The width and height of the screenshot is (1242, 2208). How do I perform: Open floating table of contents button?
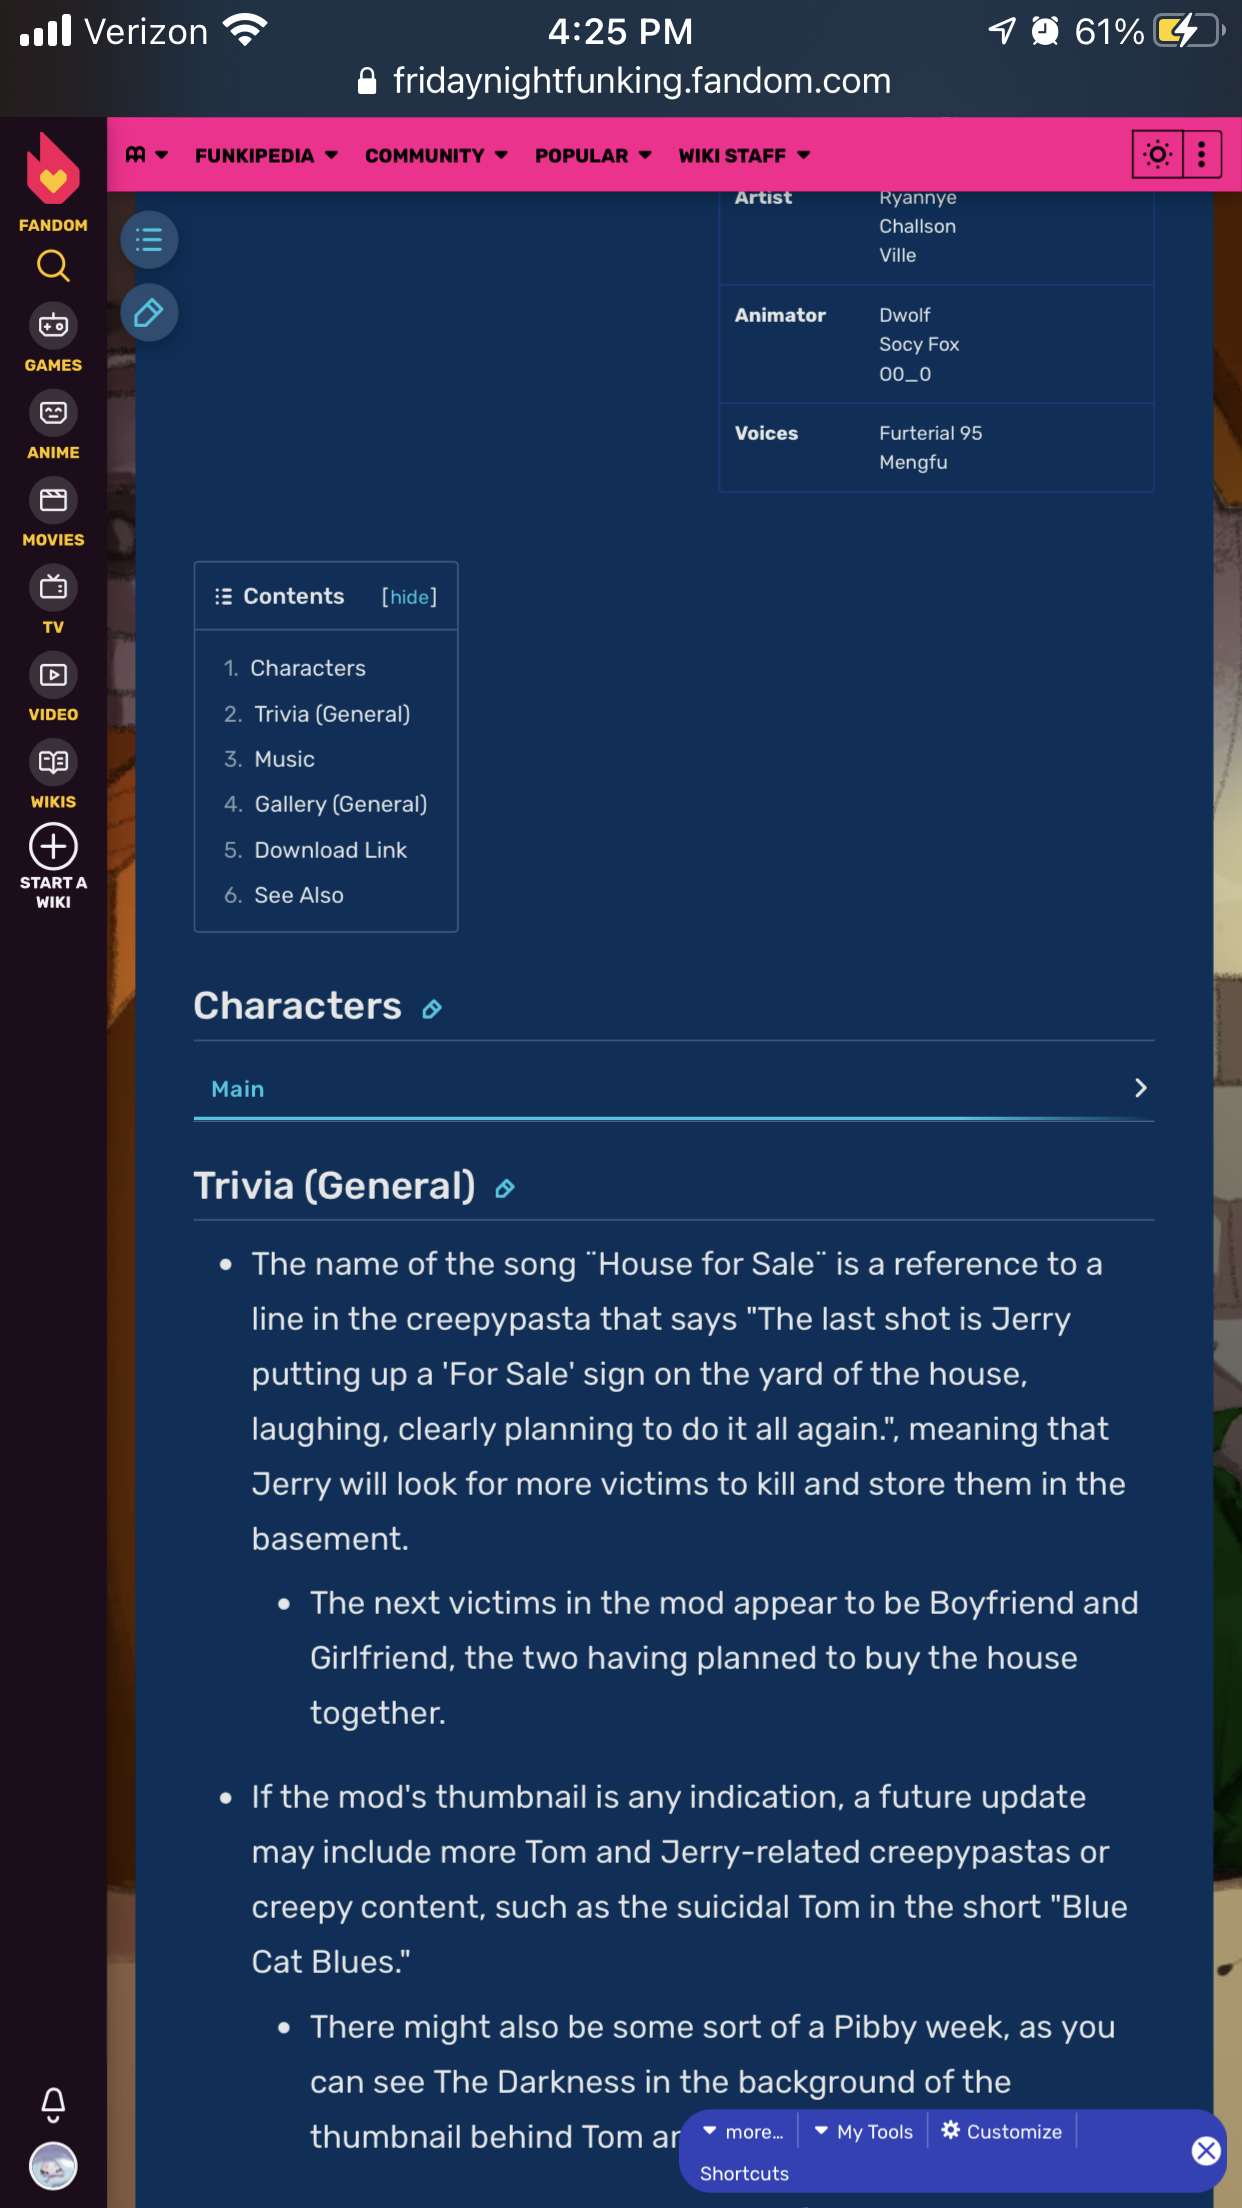click(x=149, y=239)
